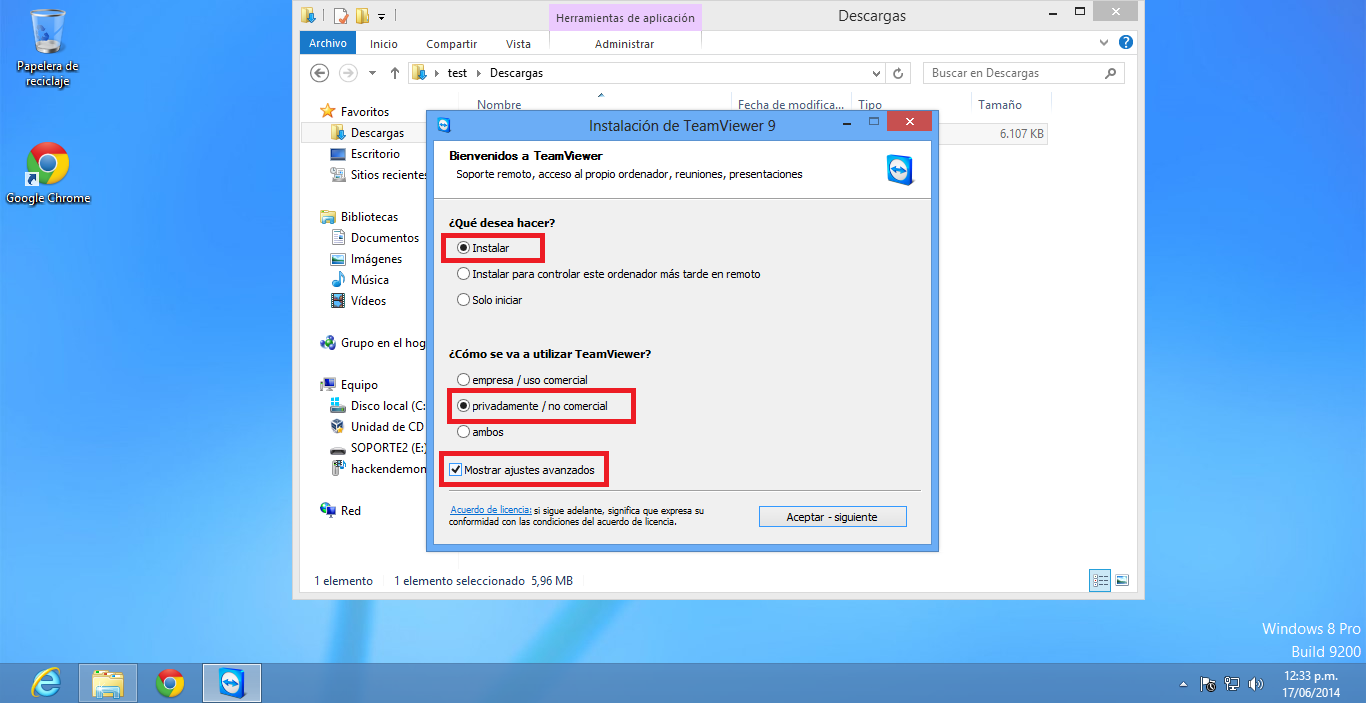
Task: Click the TeamViewer logo in the installer header
Action: click(x=899, y=170)
